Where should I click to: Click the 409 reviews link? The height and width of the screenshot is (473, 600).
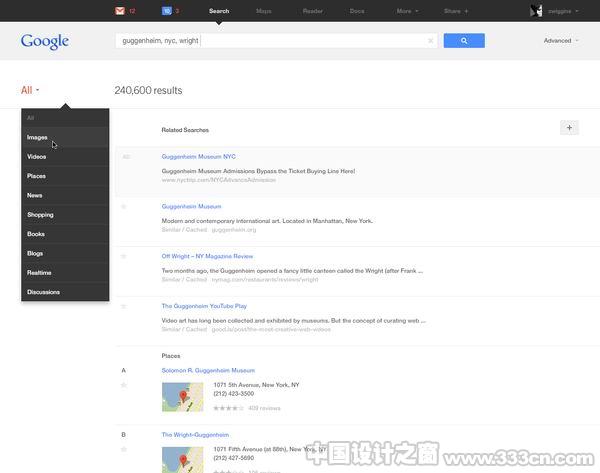click(264, 408)
